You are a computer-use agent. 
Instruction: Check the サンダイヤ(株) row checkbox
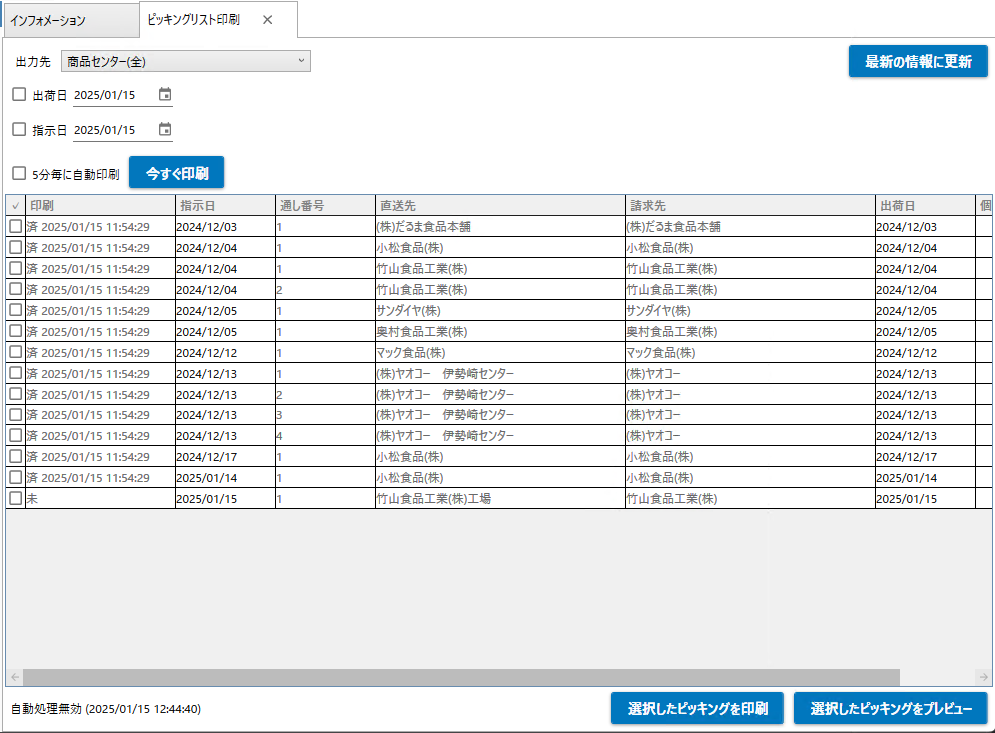pos(16,310)
